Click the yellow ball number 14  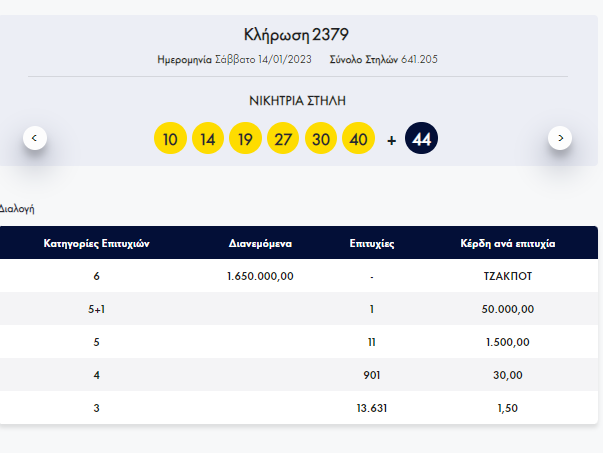click(x=208, y=138)
